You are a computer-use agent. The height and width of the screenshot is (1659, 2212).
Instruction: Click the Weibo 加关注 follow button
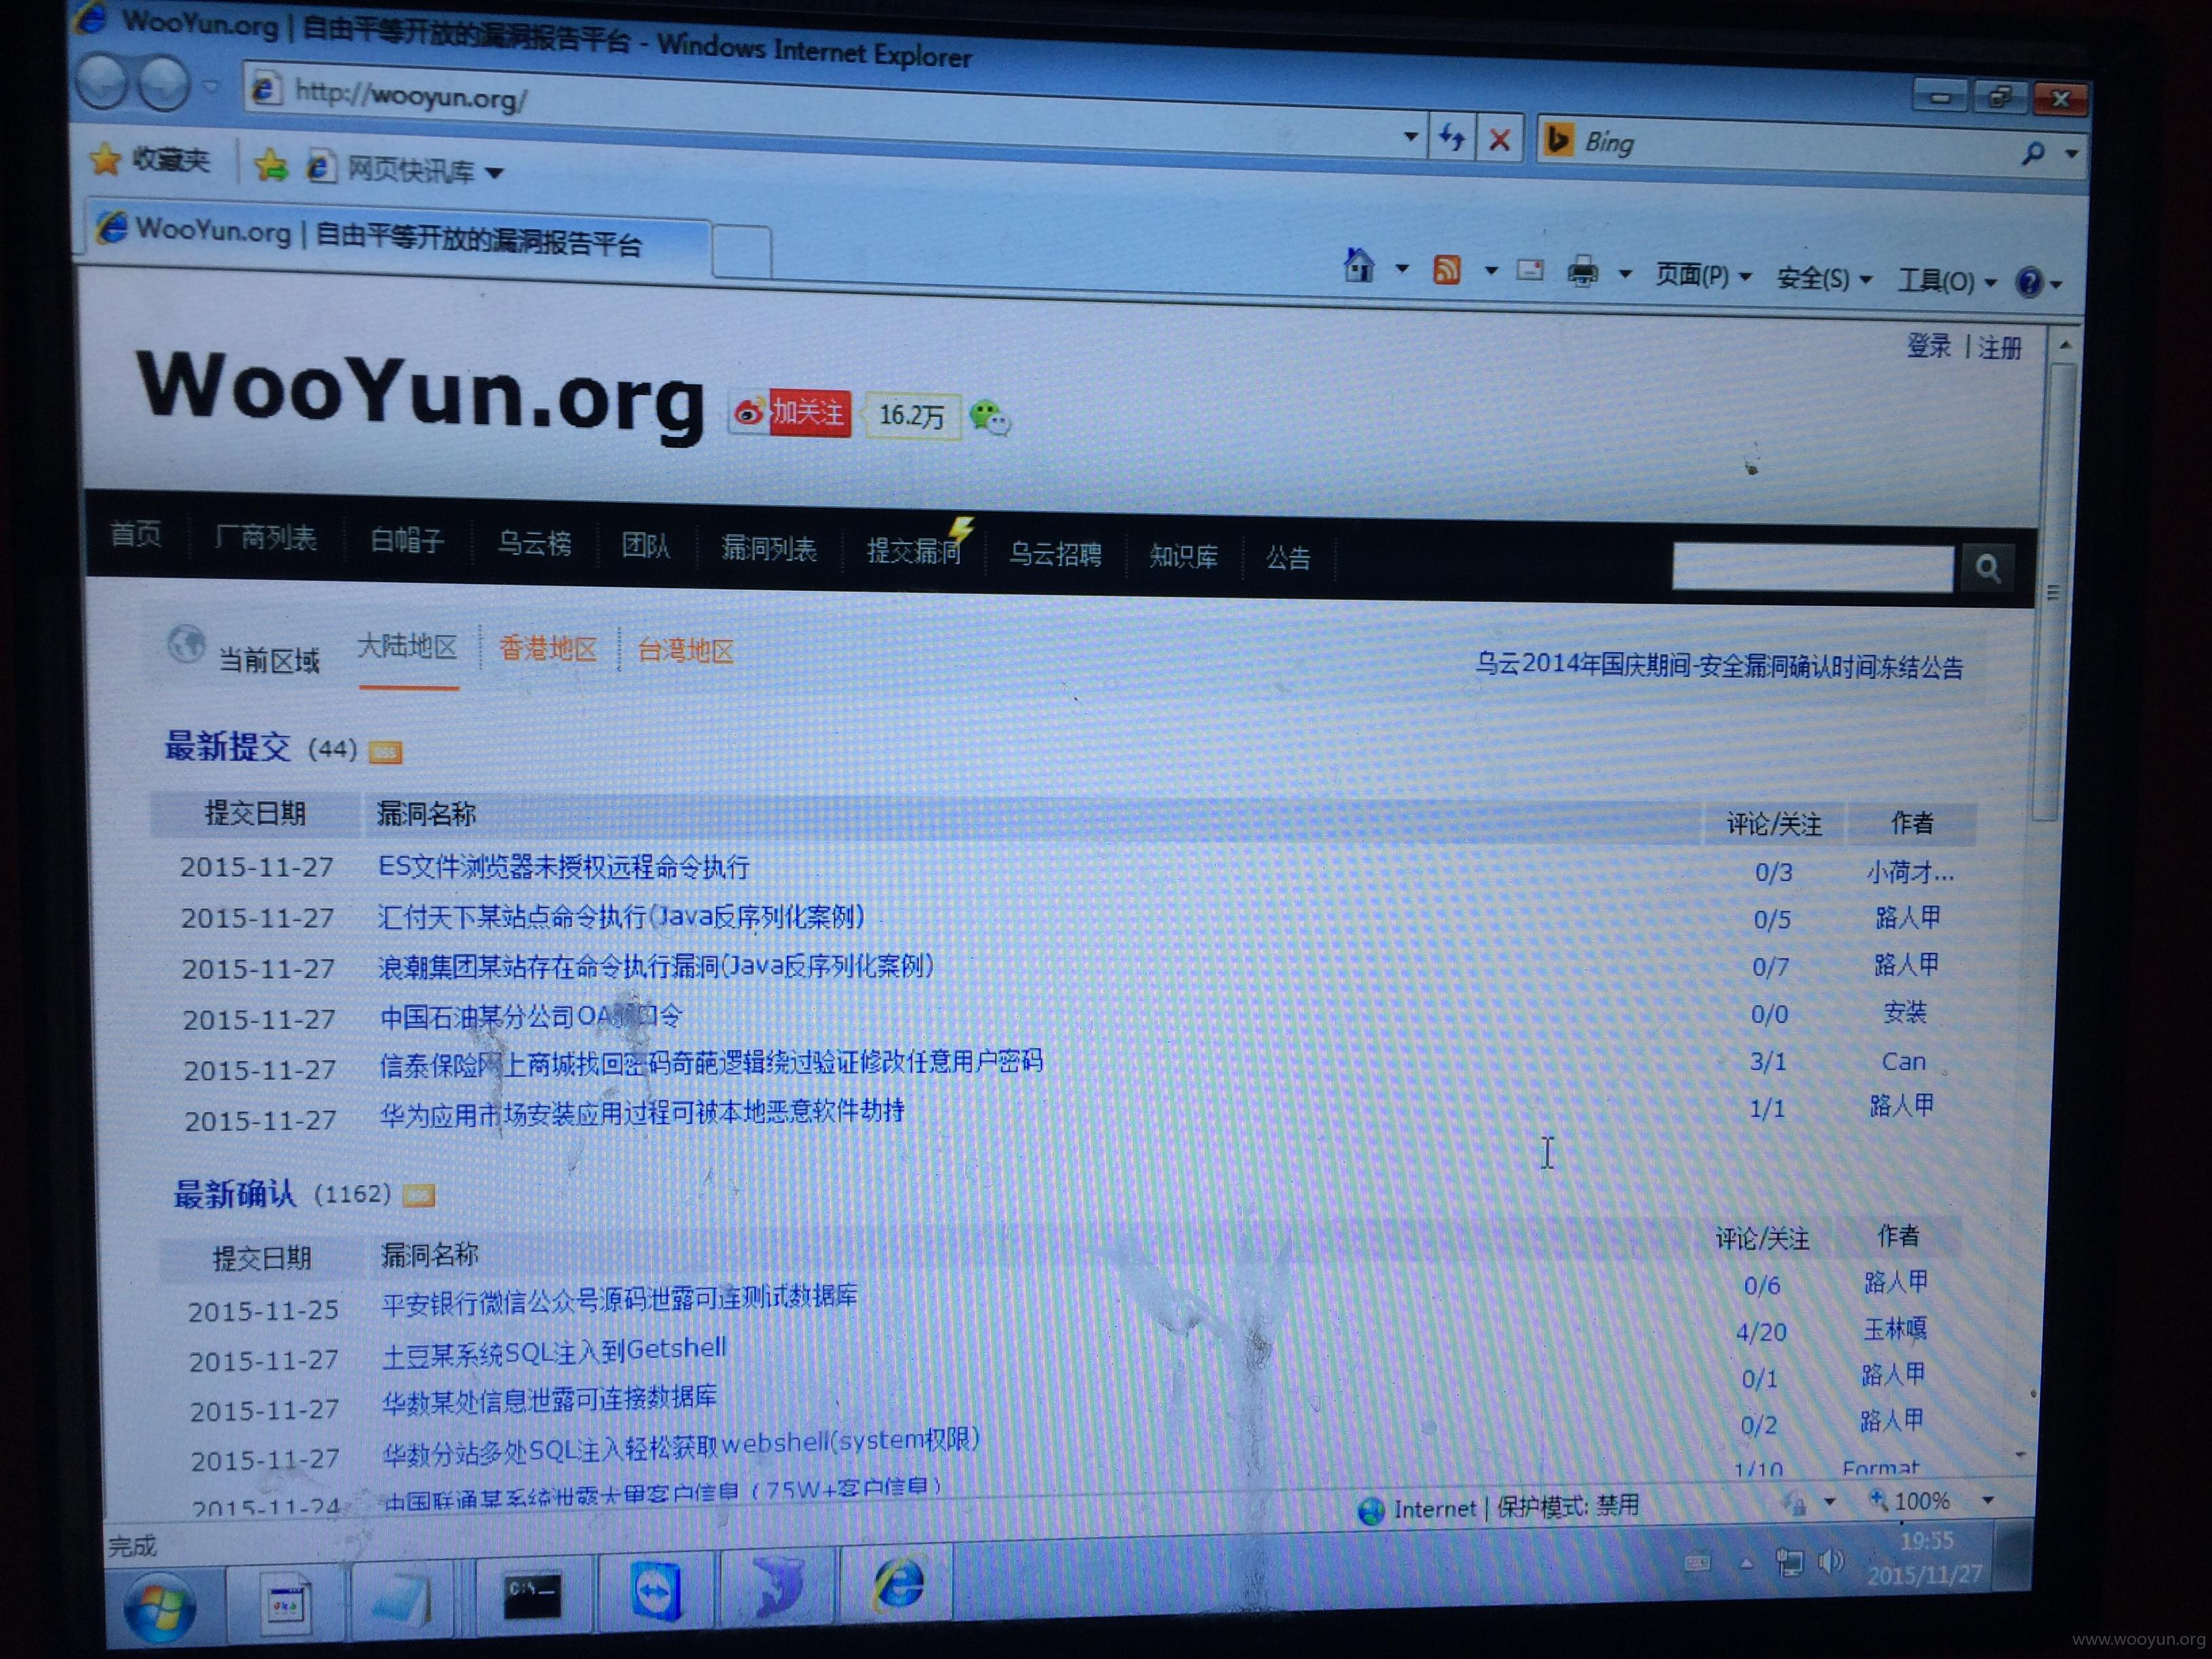[x=790, y=412]
